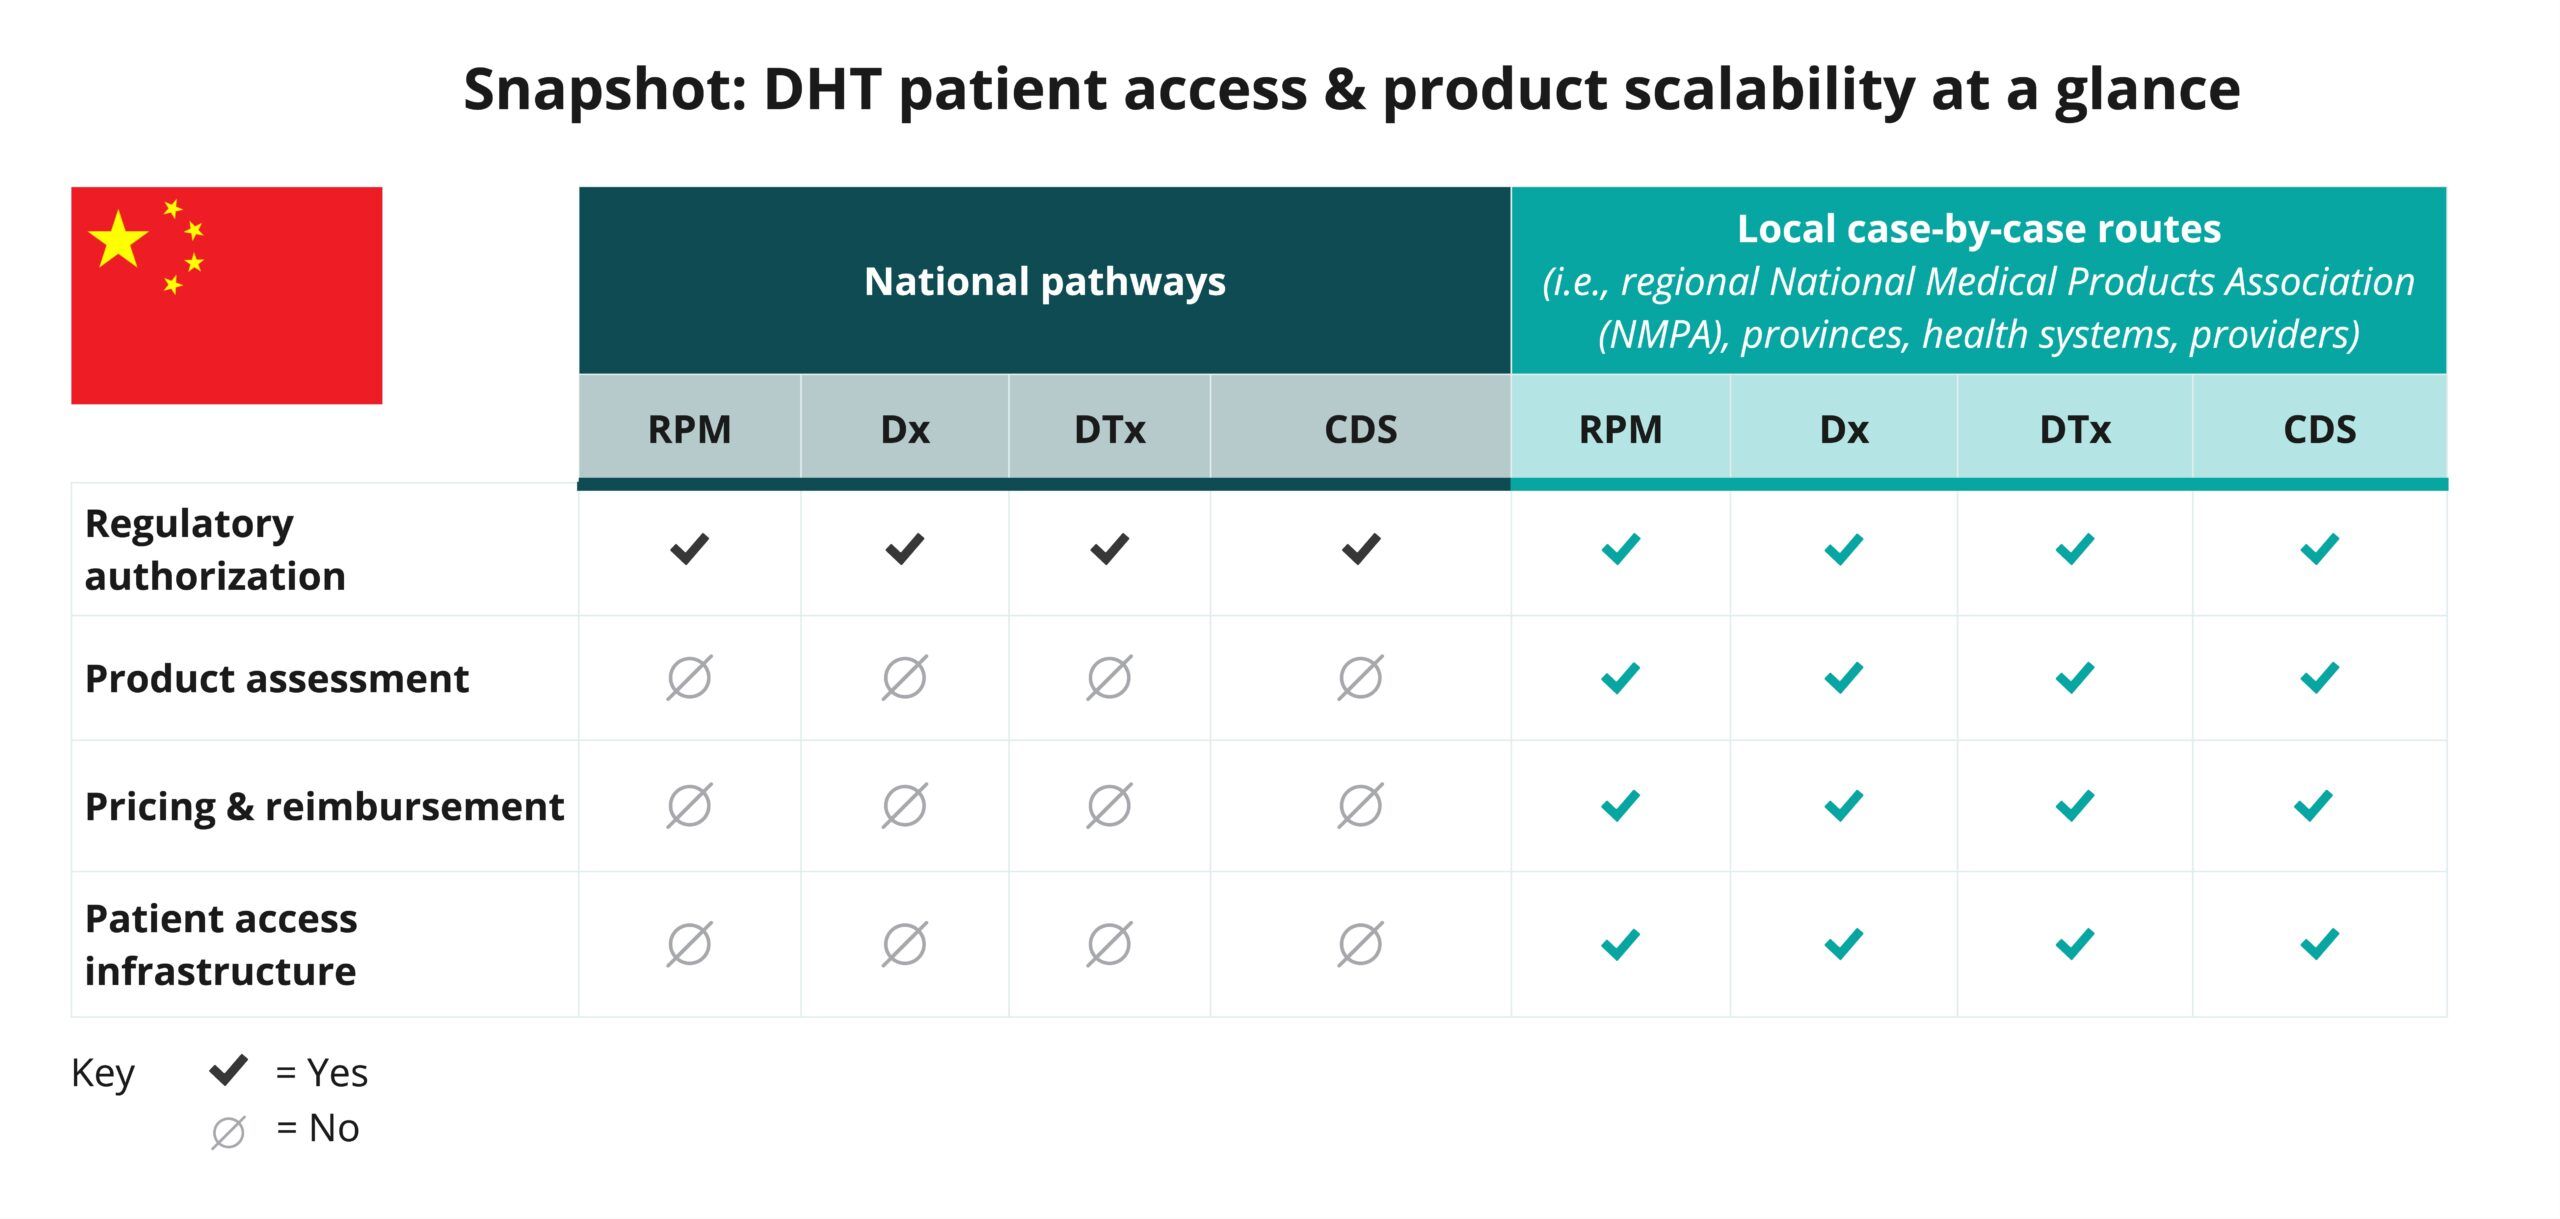The width and height of the screenshot is (2560, 1219).
Task: Click local DTx column header
Action: (x=2075, y=429)
